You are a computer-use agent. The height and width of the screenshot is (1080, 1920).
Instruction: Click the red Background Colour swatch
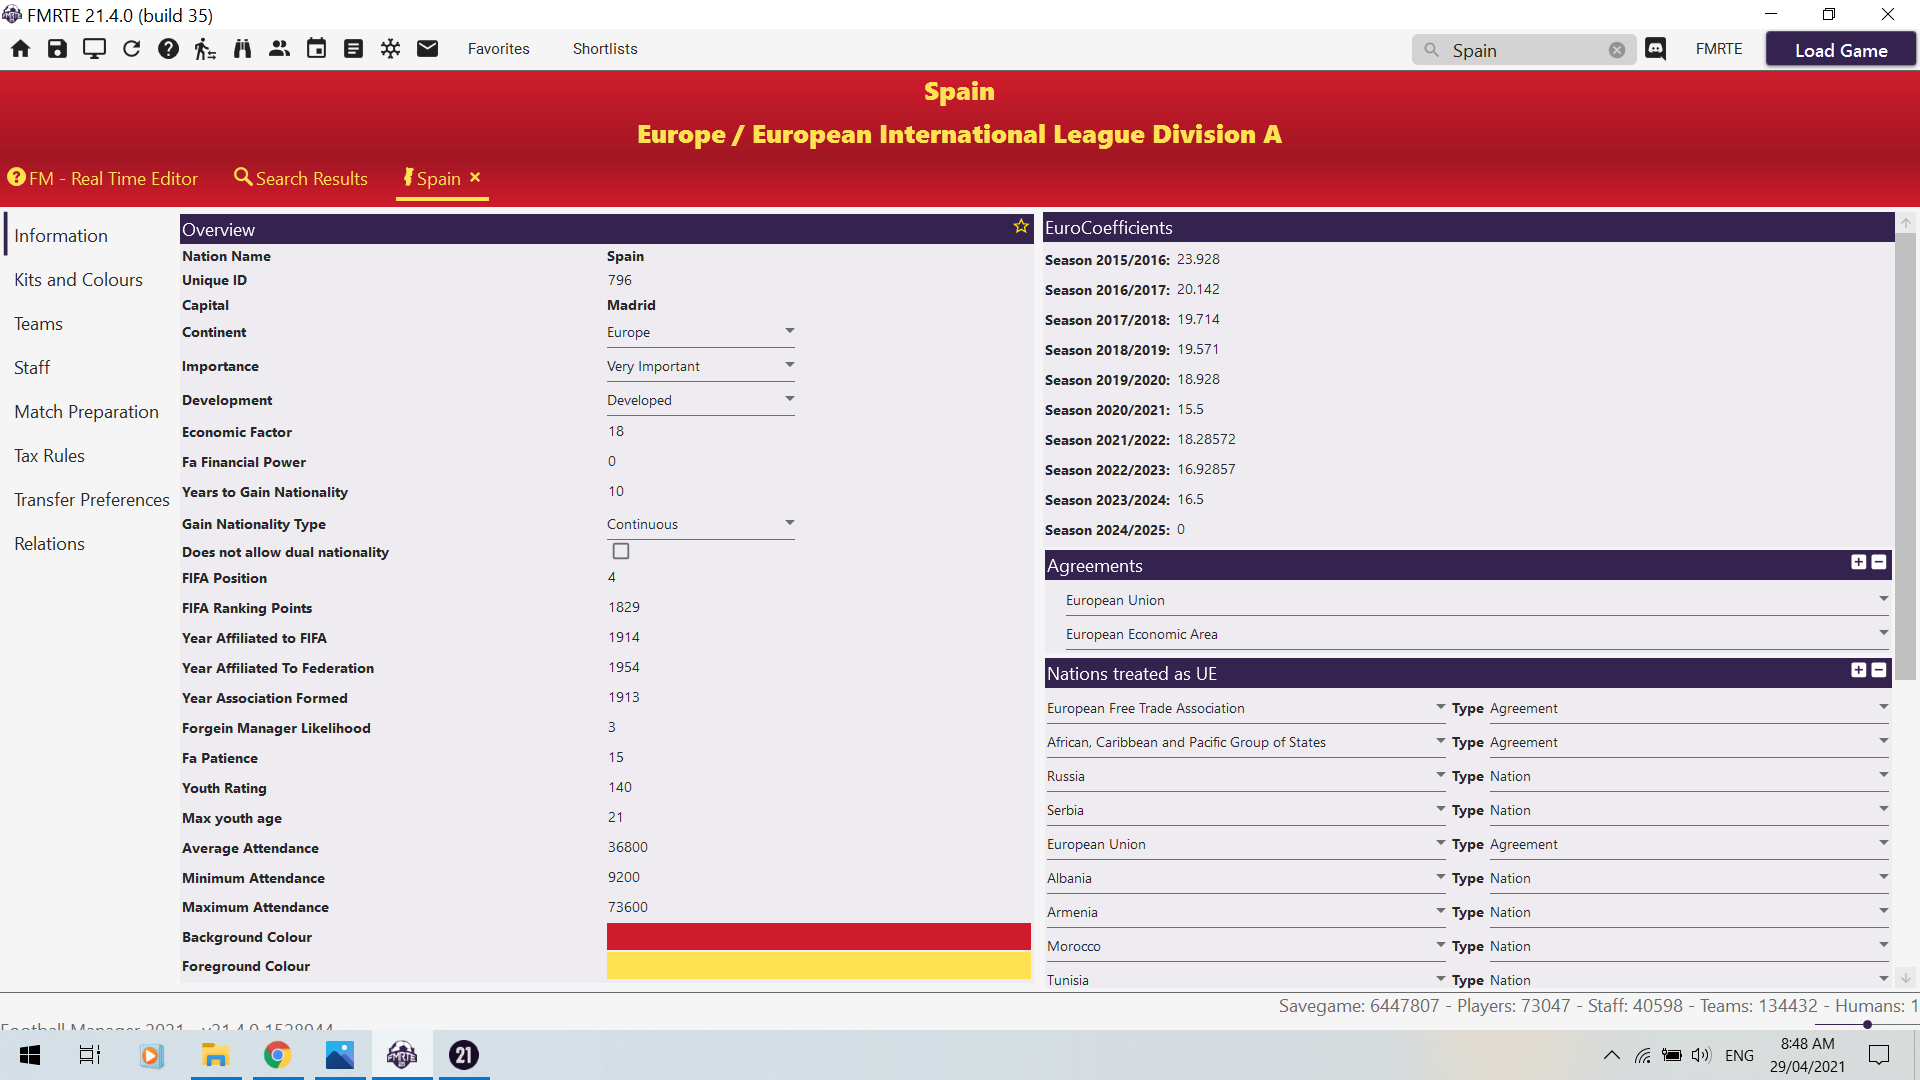coord(818,936)
